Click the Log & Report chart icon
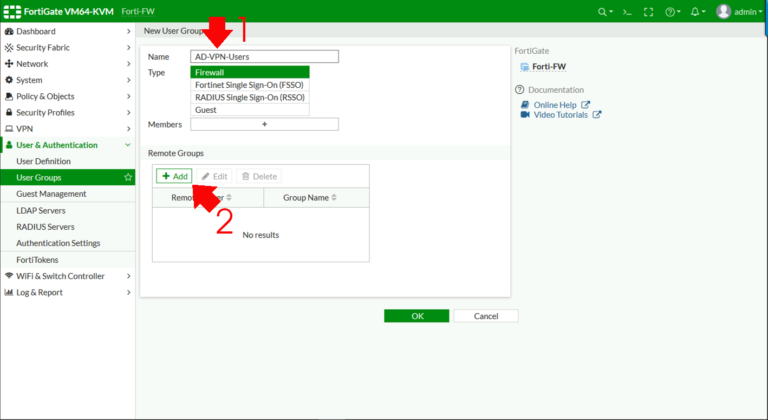 (x=9, y=292)
